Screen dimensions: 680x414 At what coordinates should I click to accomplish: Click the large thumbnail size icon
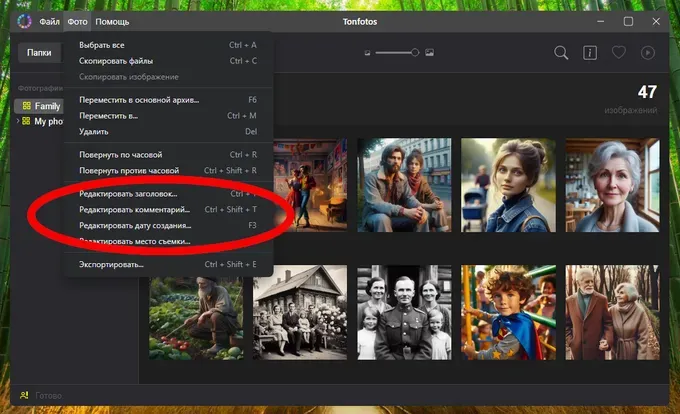429,52
